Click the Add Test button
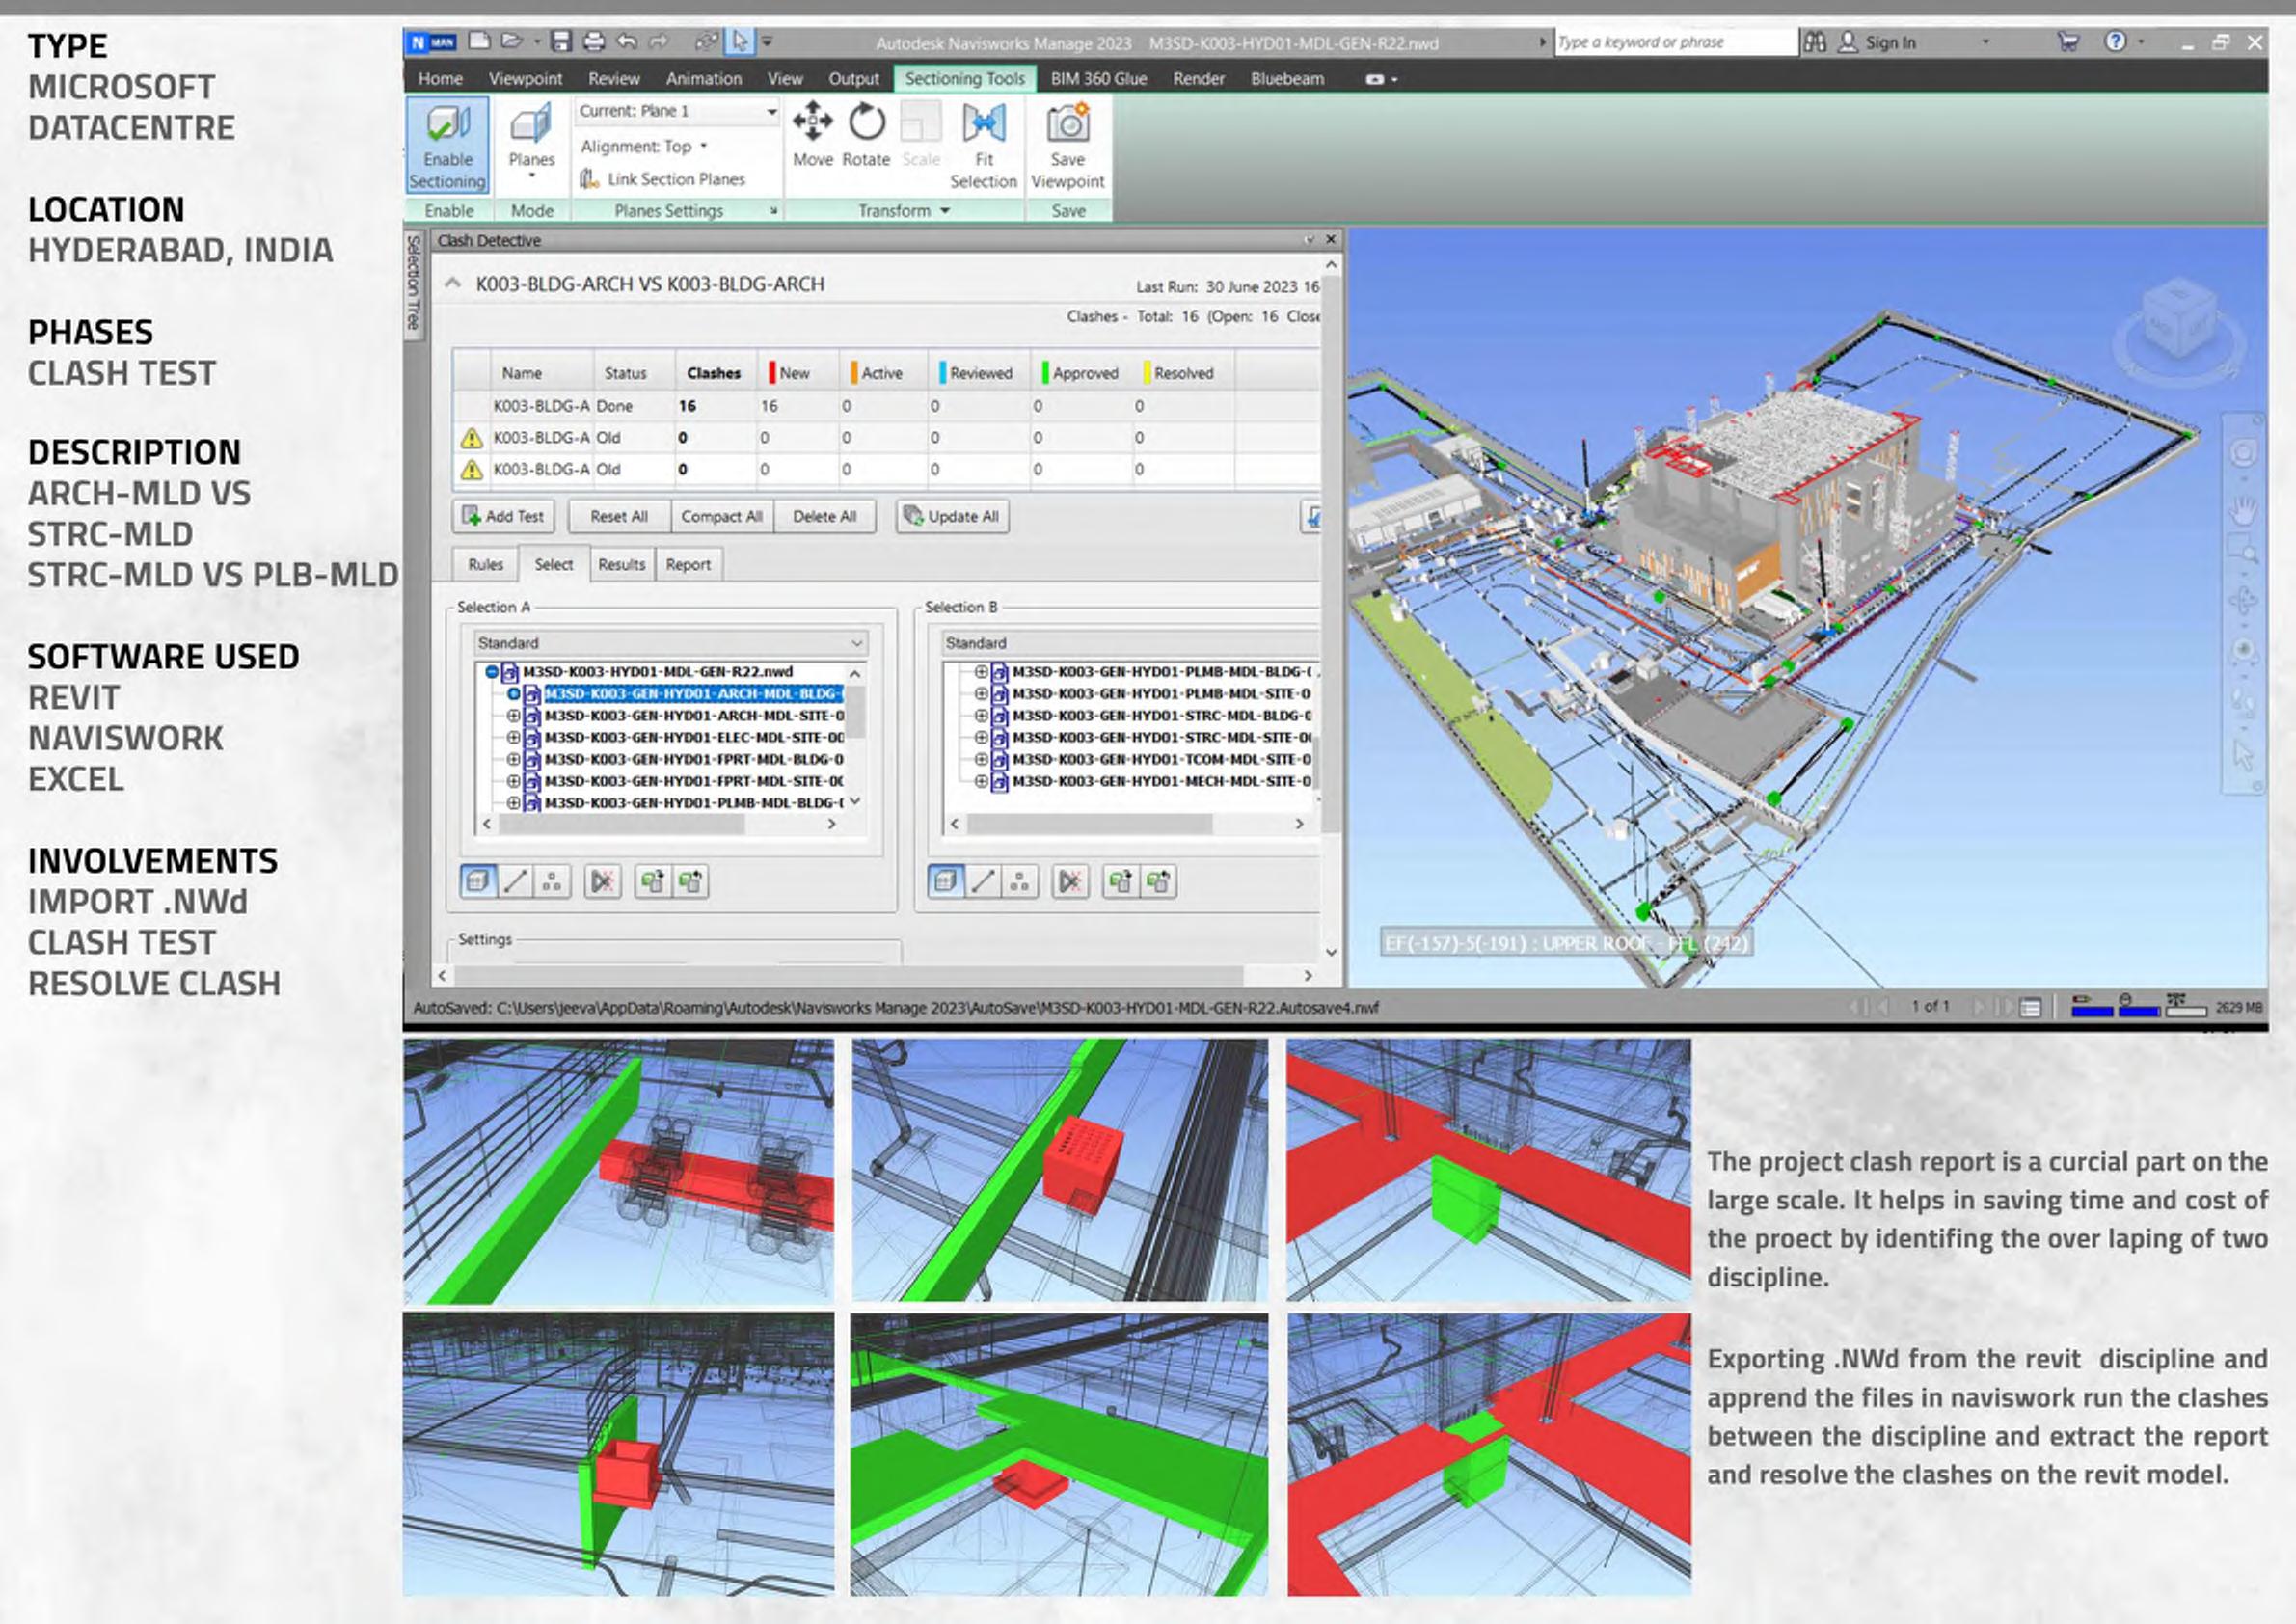 pos(504,516)
